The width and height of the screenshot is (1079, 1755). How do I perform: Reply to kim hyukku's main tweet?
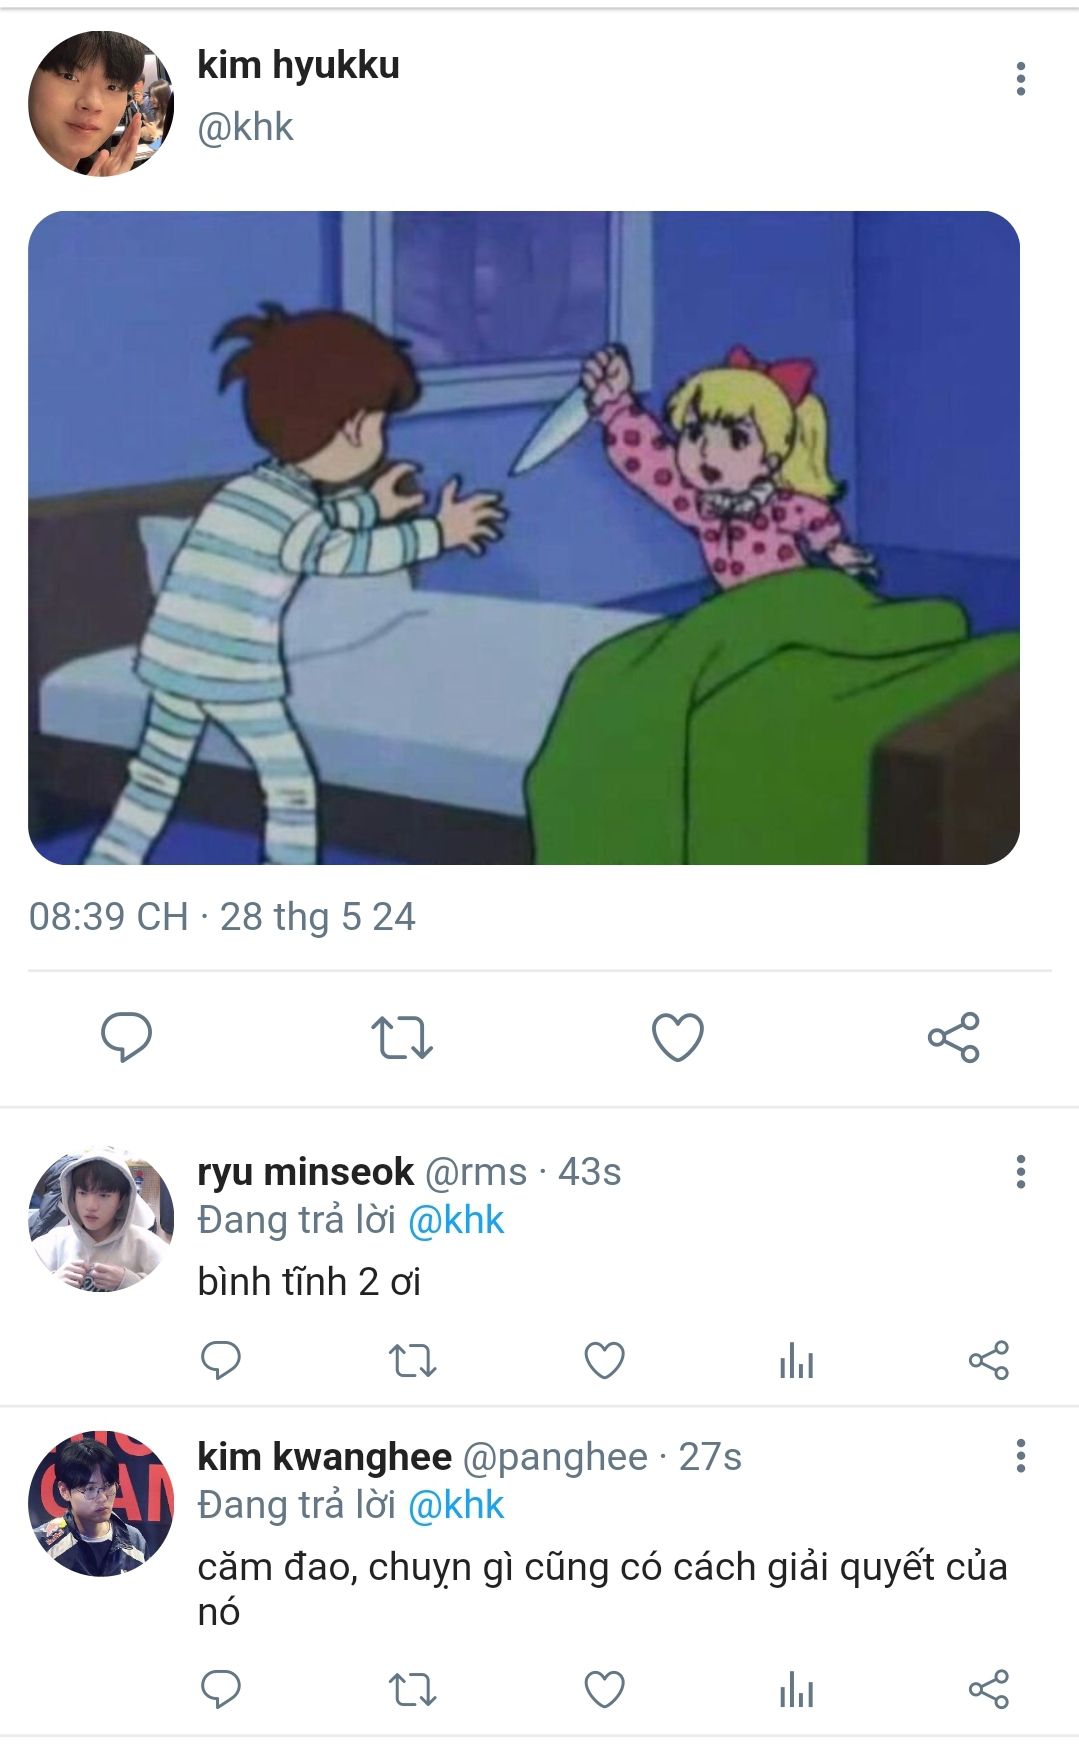[x=127, y=1037]
